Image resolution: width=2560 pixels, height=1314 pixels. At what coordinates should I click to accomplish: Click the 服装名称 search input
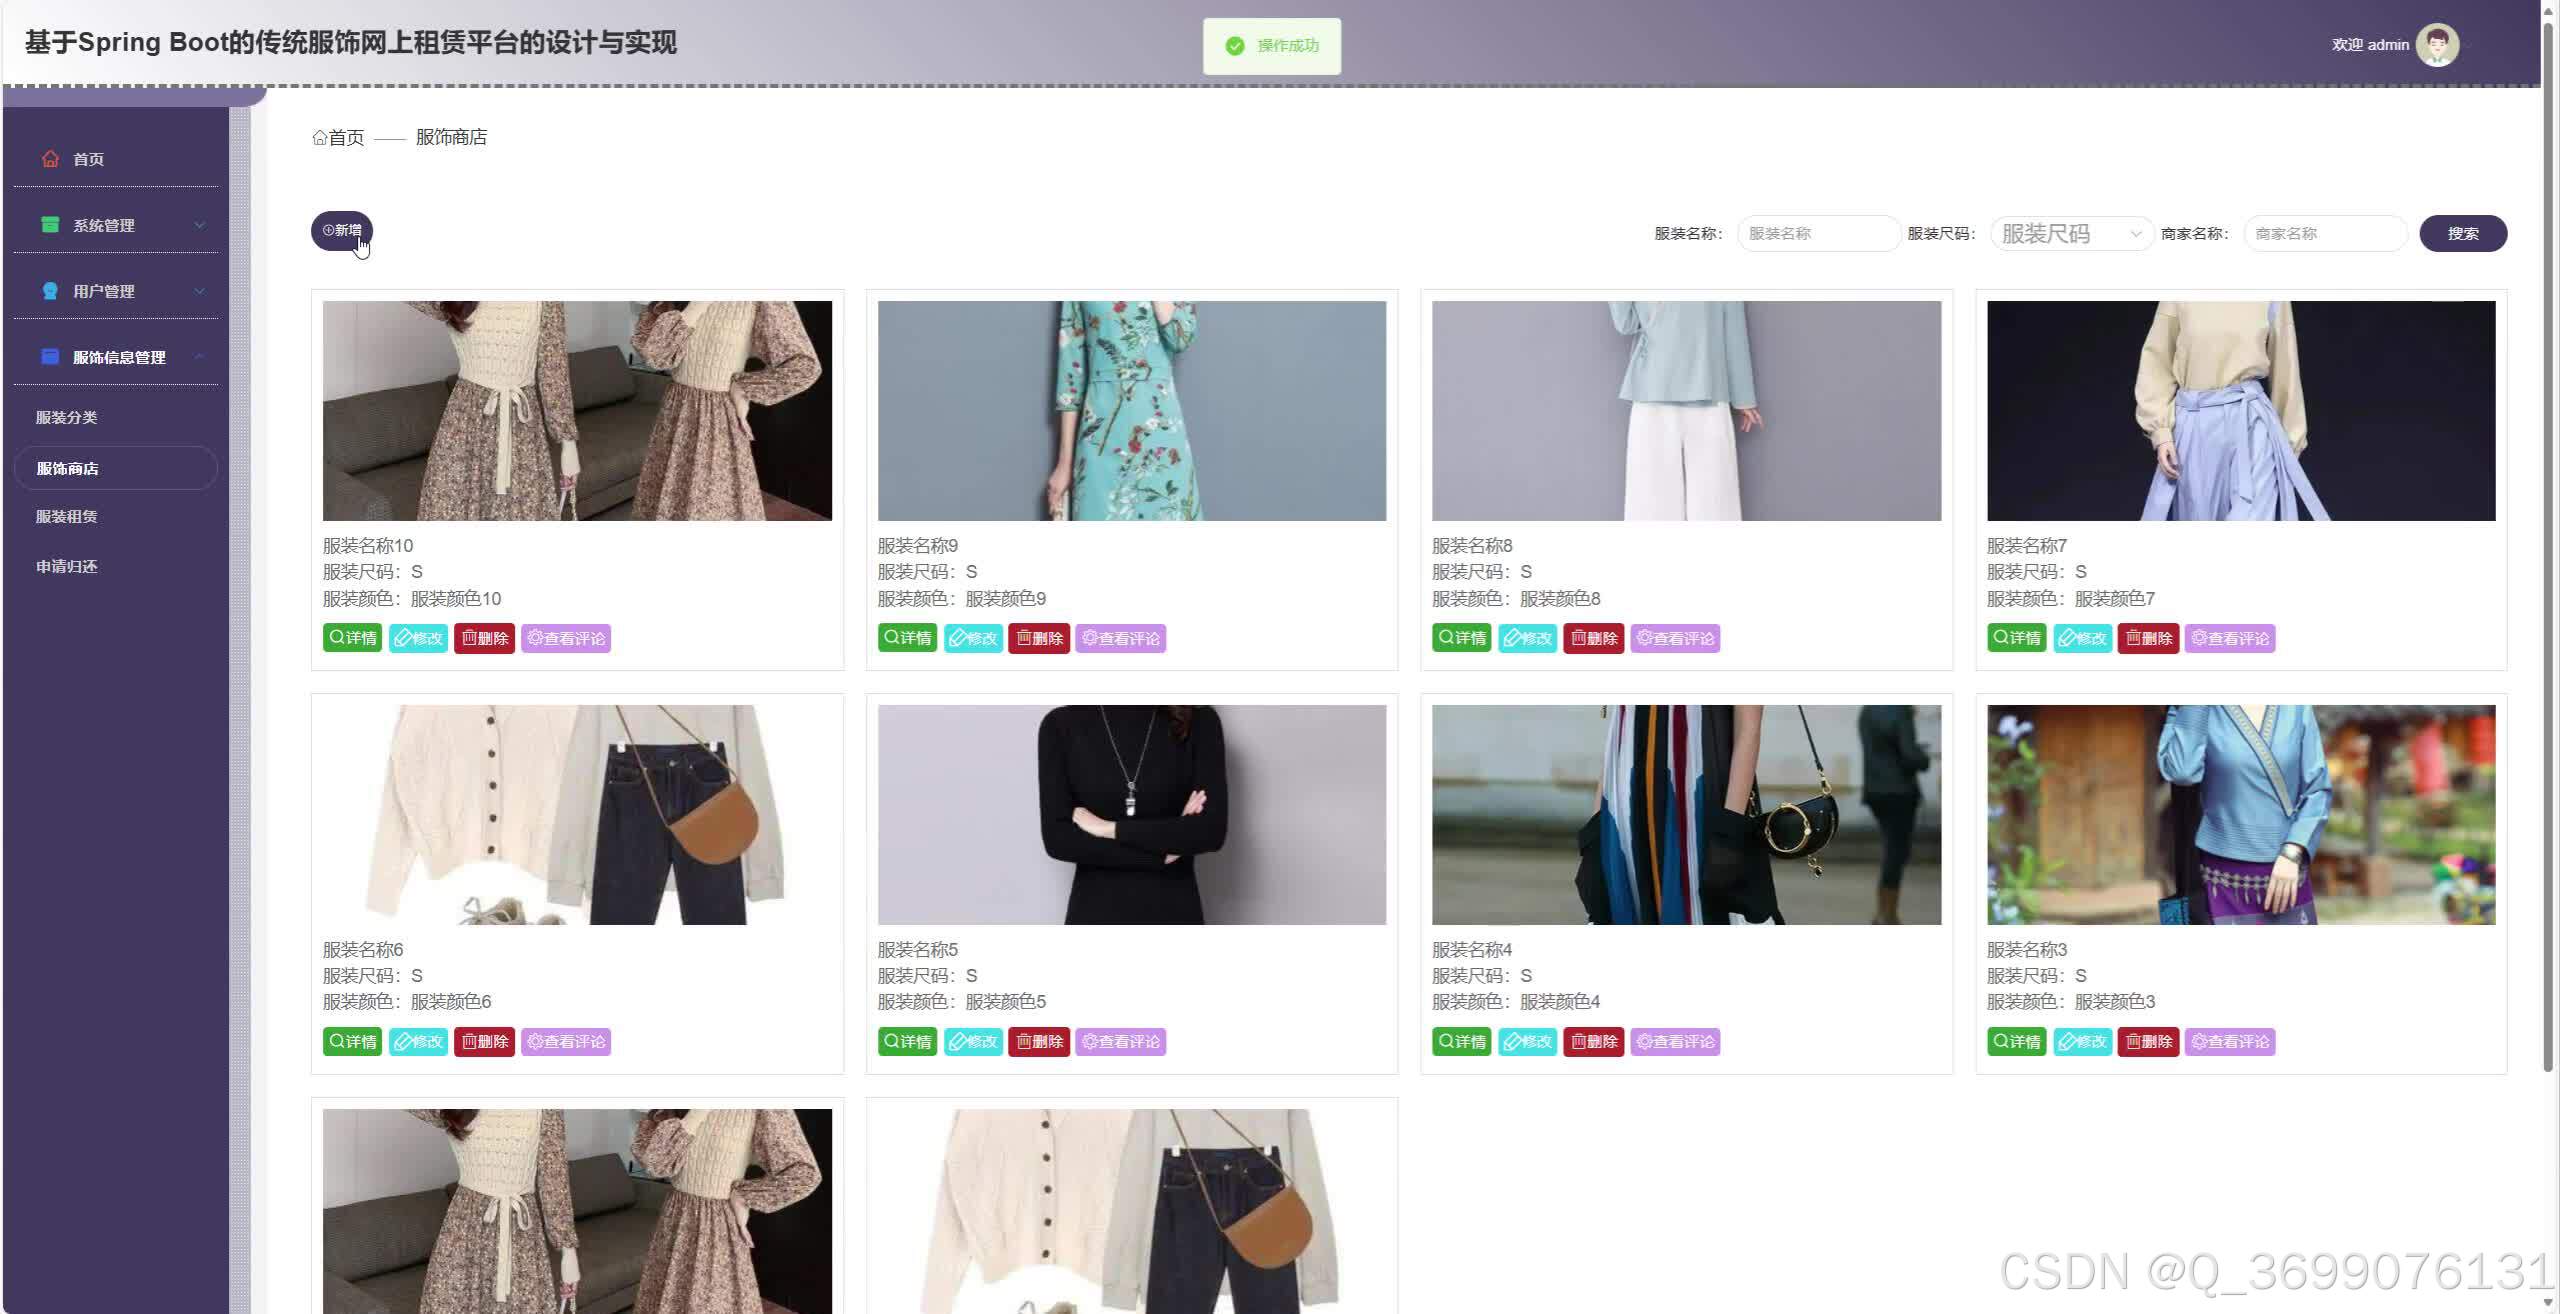[x=1818, y=234]
